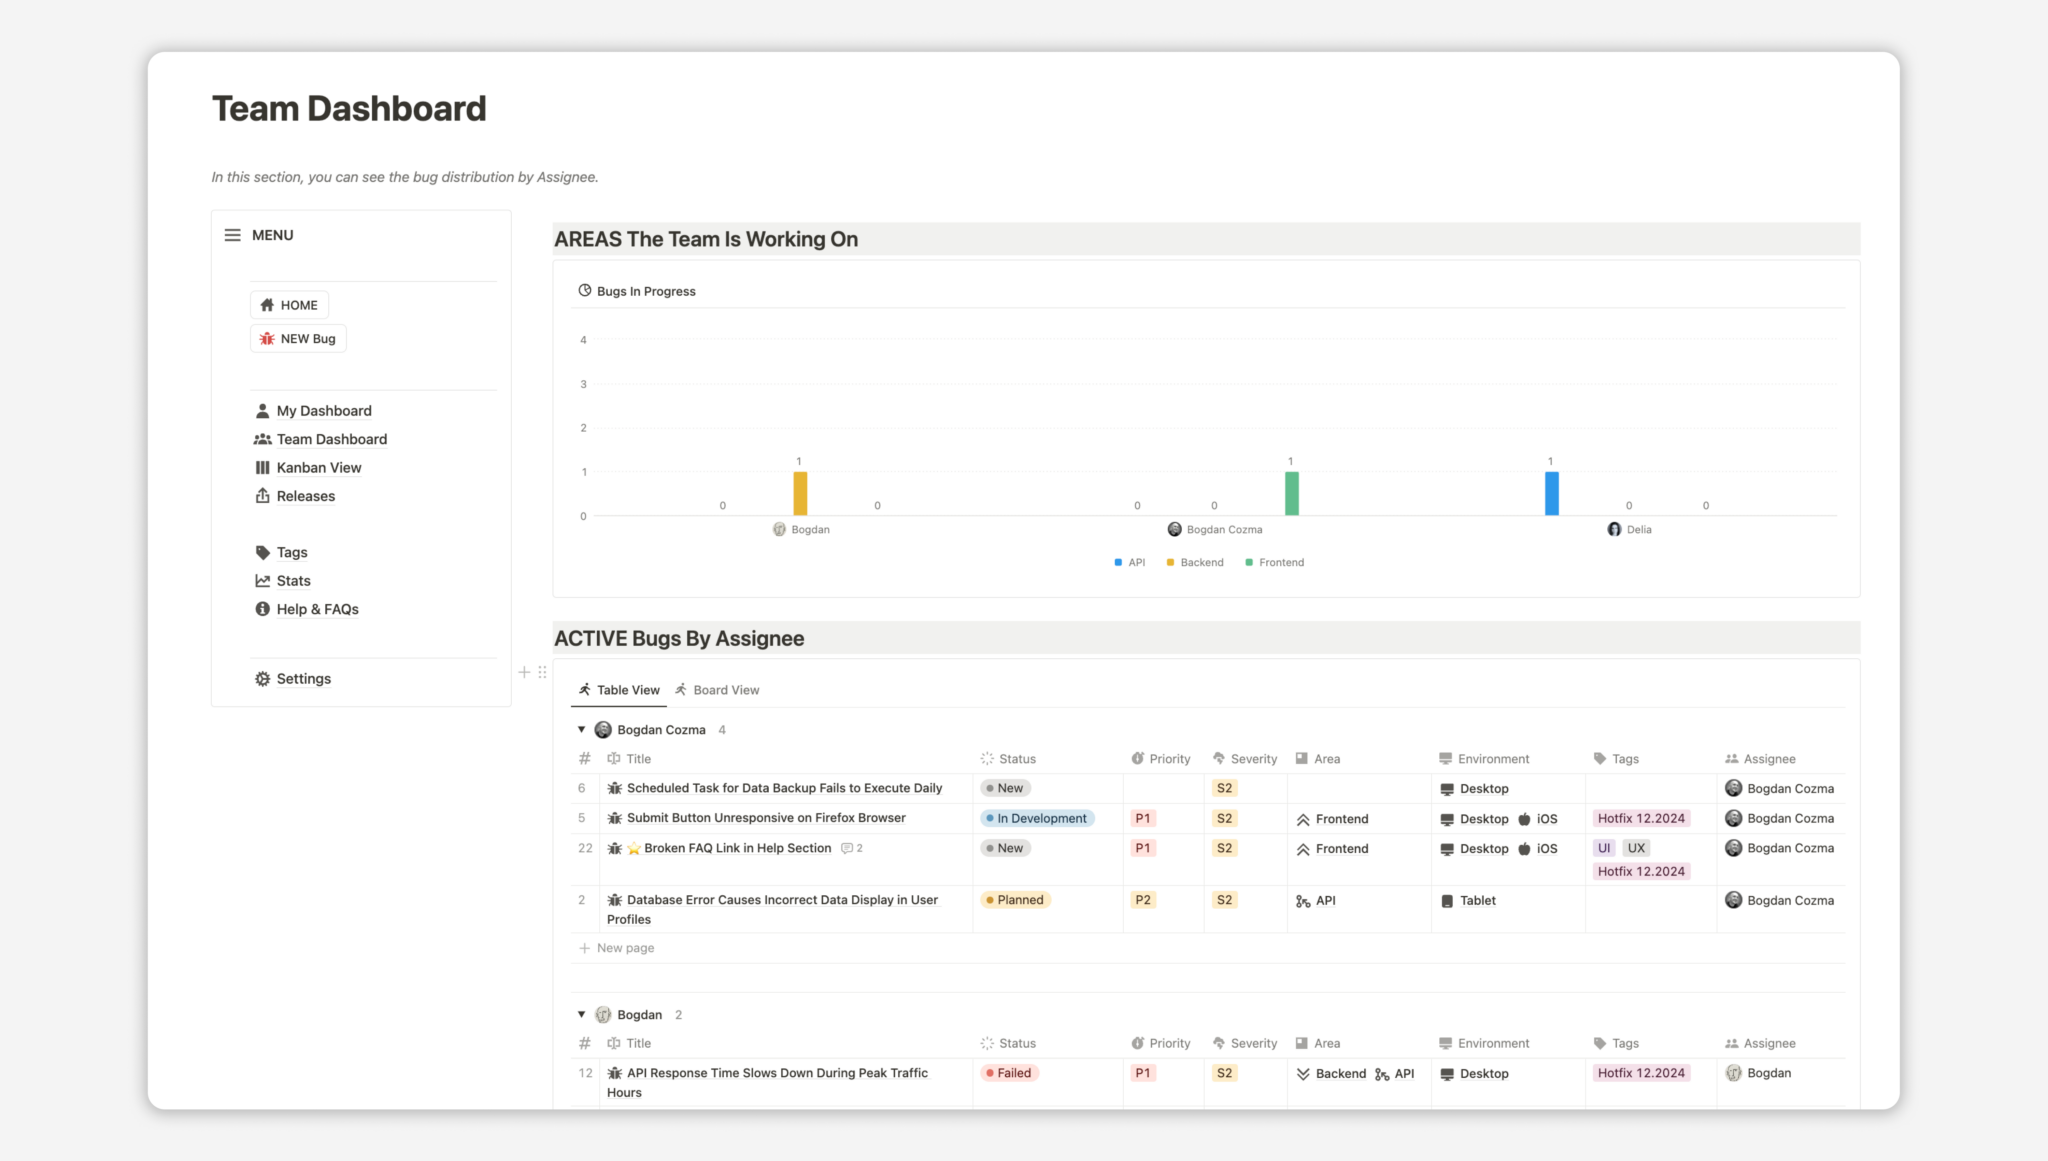Switch to the Board View tab

point(717,690)
